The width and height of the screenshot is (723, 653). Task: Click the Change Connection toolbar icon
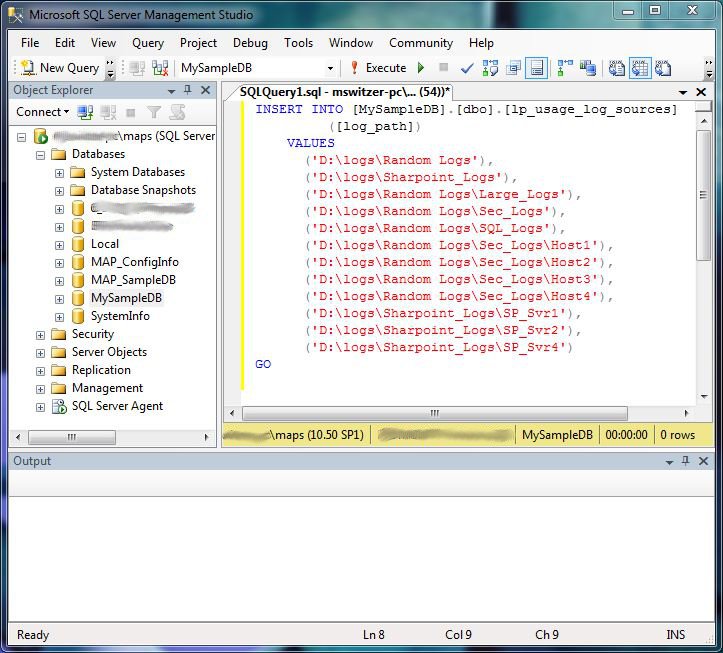(137, 68)
